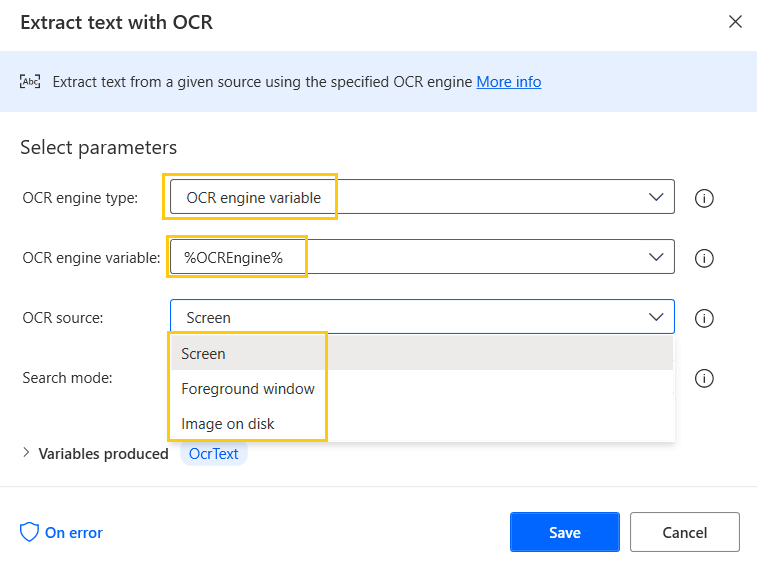The width and height of the screenshot is (757, 561).
Task: Click the OcrText variable chip
Action: (x=214, y=454)
